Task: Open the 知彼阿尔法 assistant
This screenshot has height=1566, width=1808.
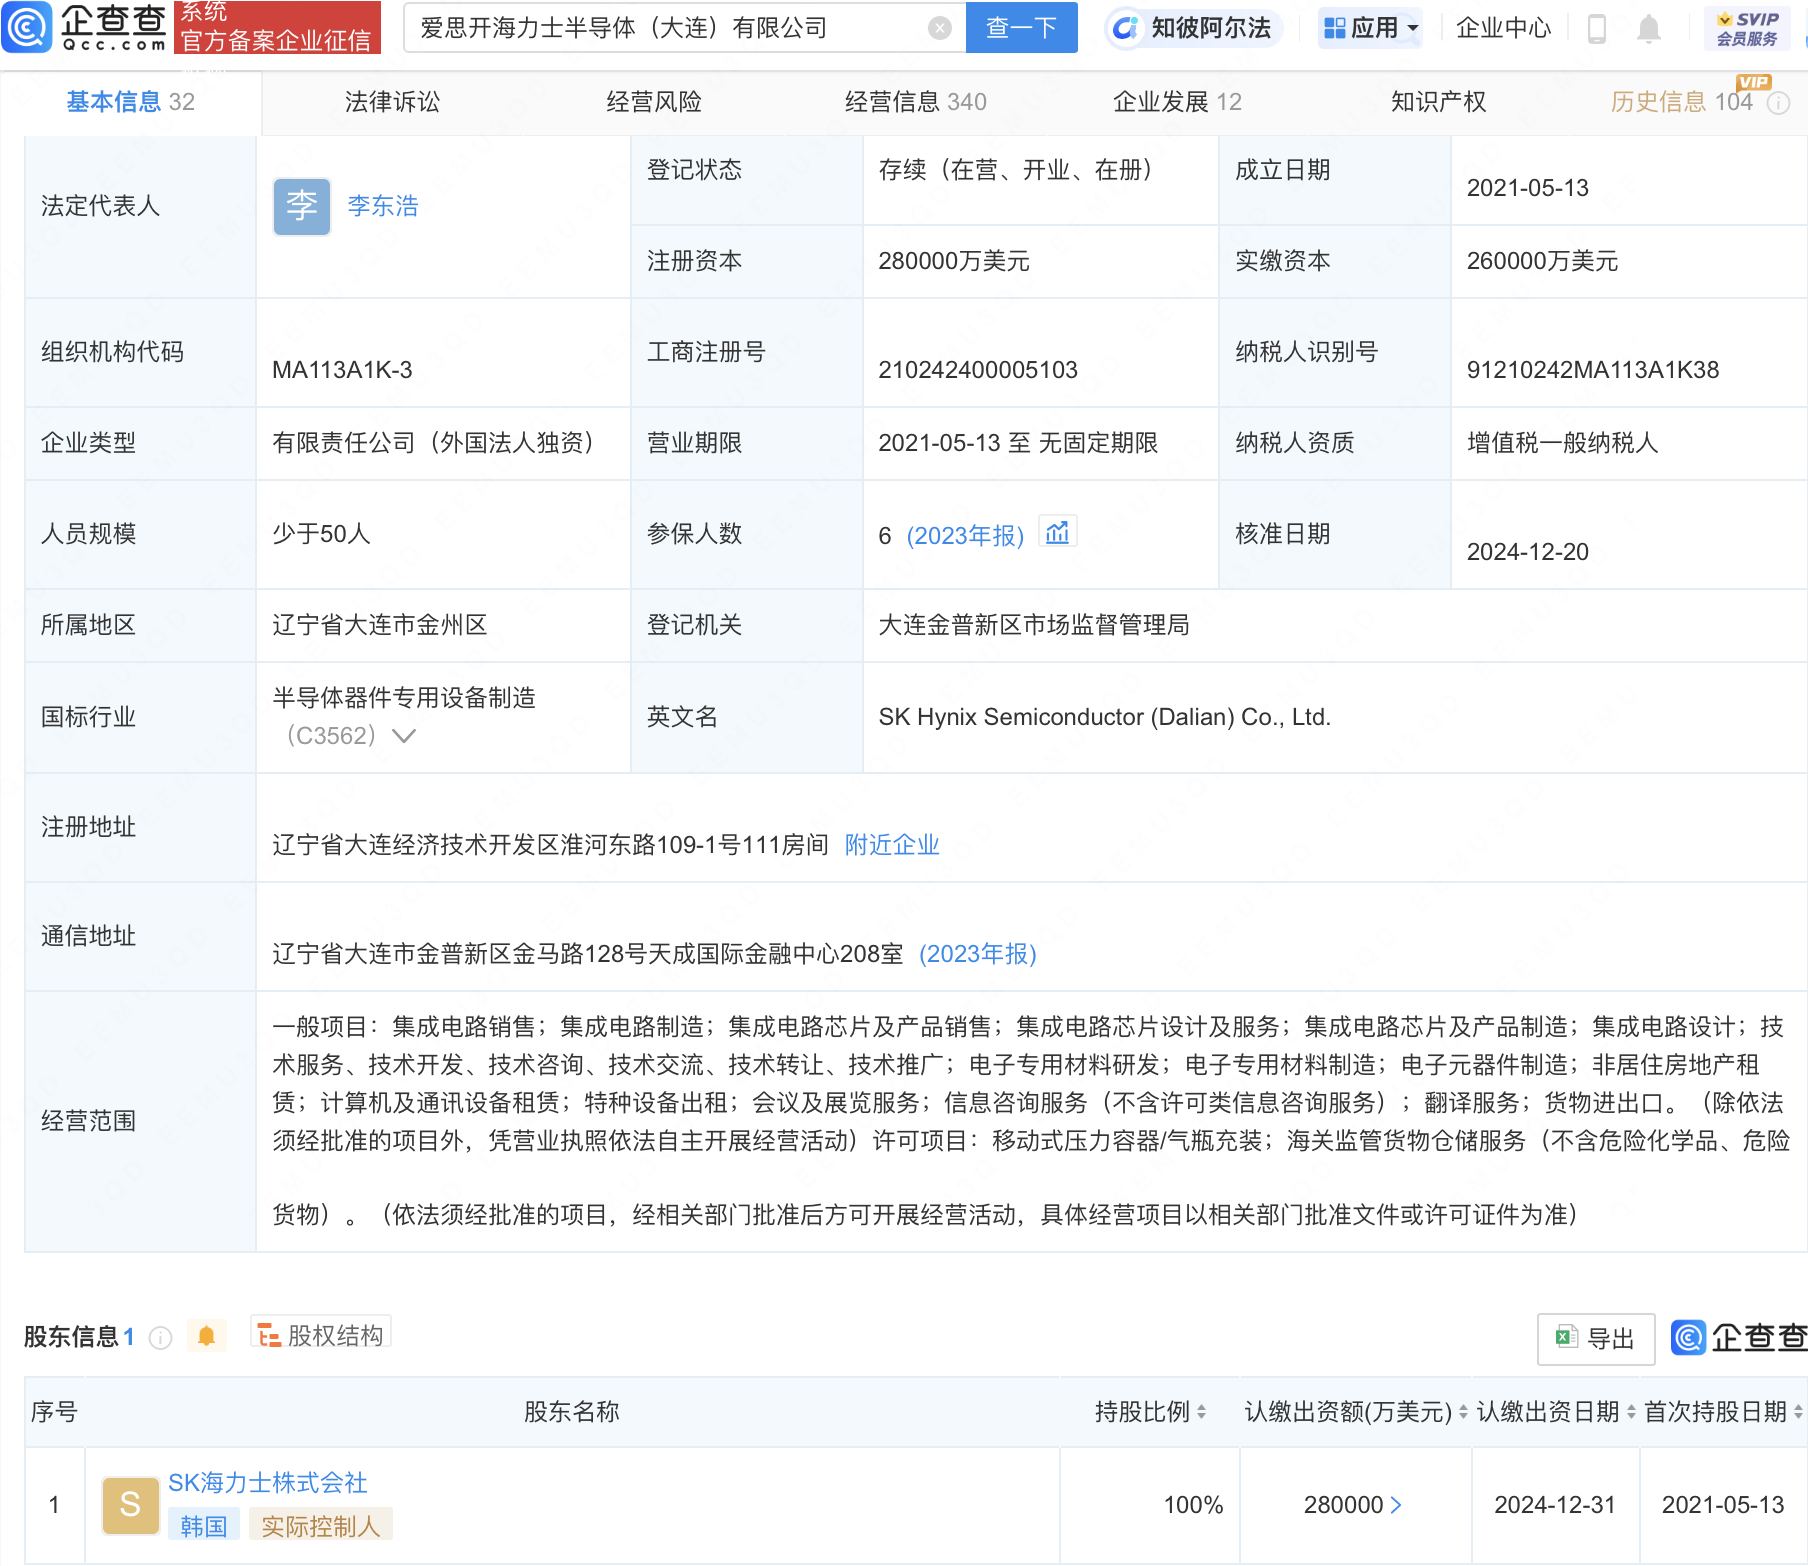Action: [x=1192, y=28]
